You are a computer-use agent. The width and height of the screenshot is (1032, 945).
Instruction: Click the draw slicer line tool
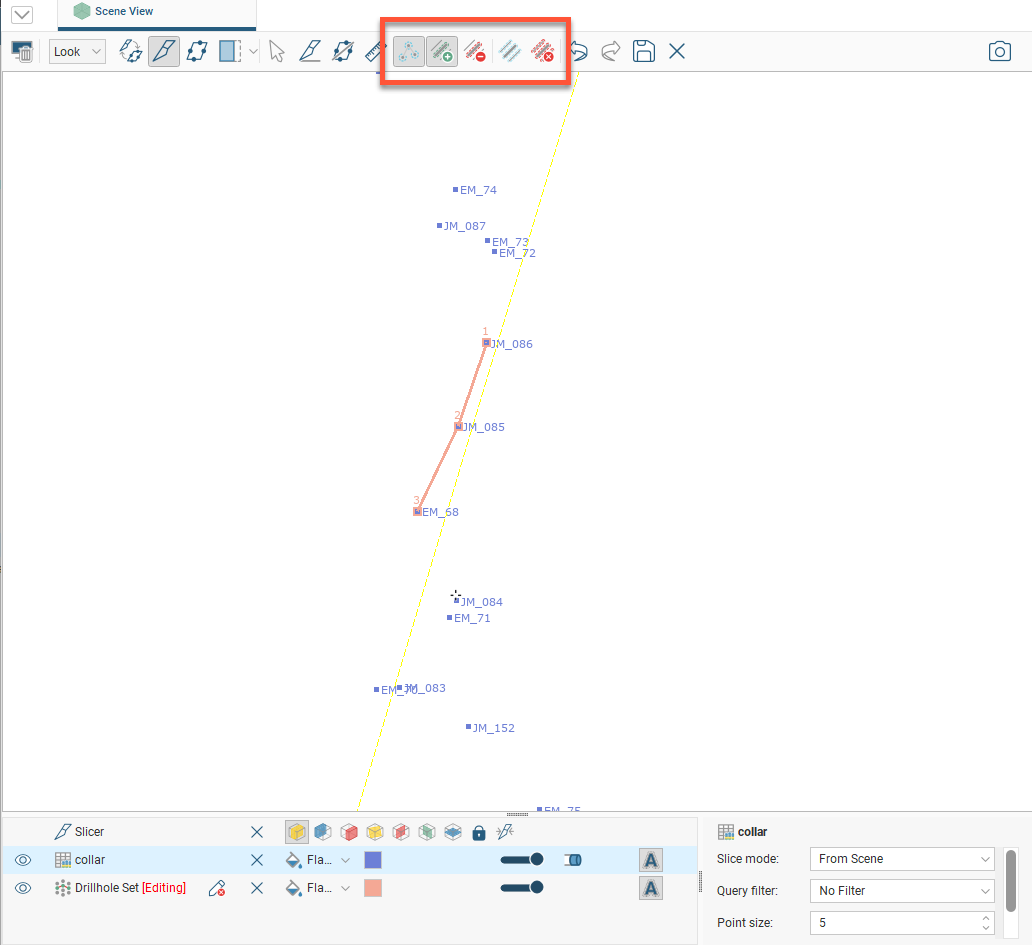pyautogui.click(x=309, y=51)
